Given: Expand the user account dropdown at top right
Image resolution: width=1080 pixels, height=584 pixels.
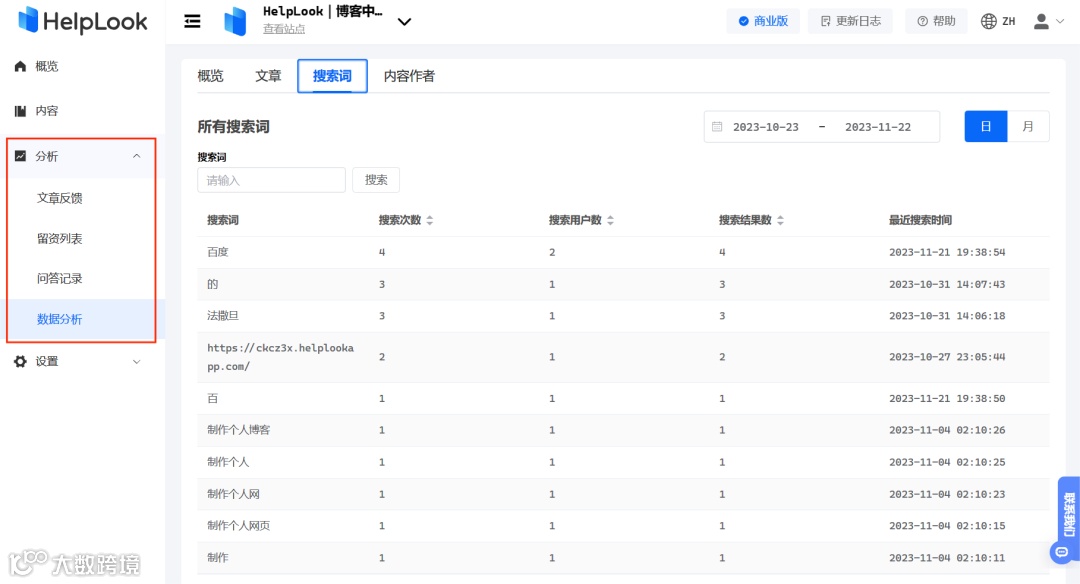Looking at the screenshot, I should 1047,21.
